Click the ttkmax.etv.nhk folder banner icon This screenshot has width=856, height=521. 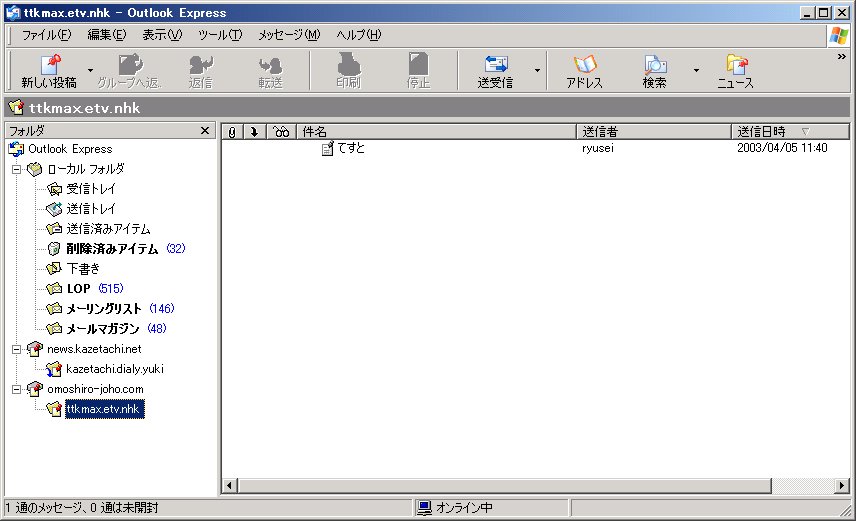coord(16,107)
